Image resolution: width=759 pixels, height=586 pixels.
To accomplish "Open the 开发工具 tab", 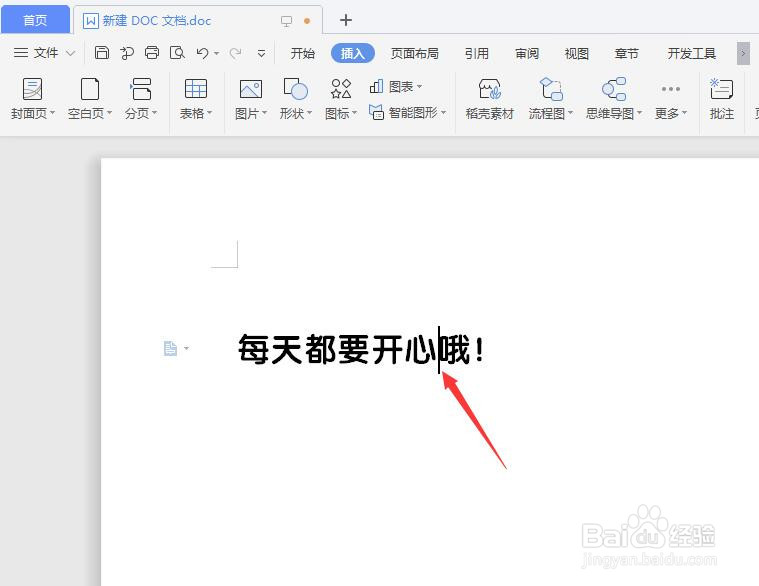I will [x=691, y=53].
